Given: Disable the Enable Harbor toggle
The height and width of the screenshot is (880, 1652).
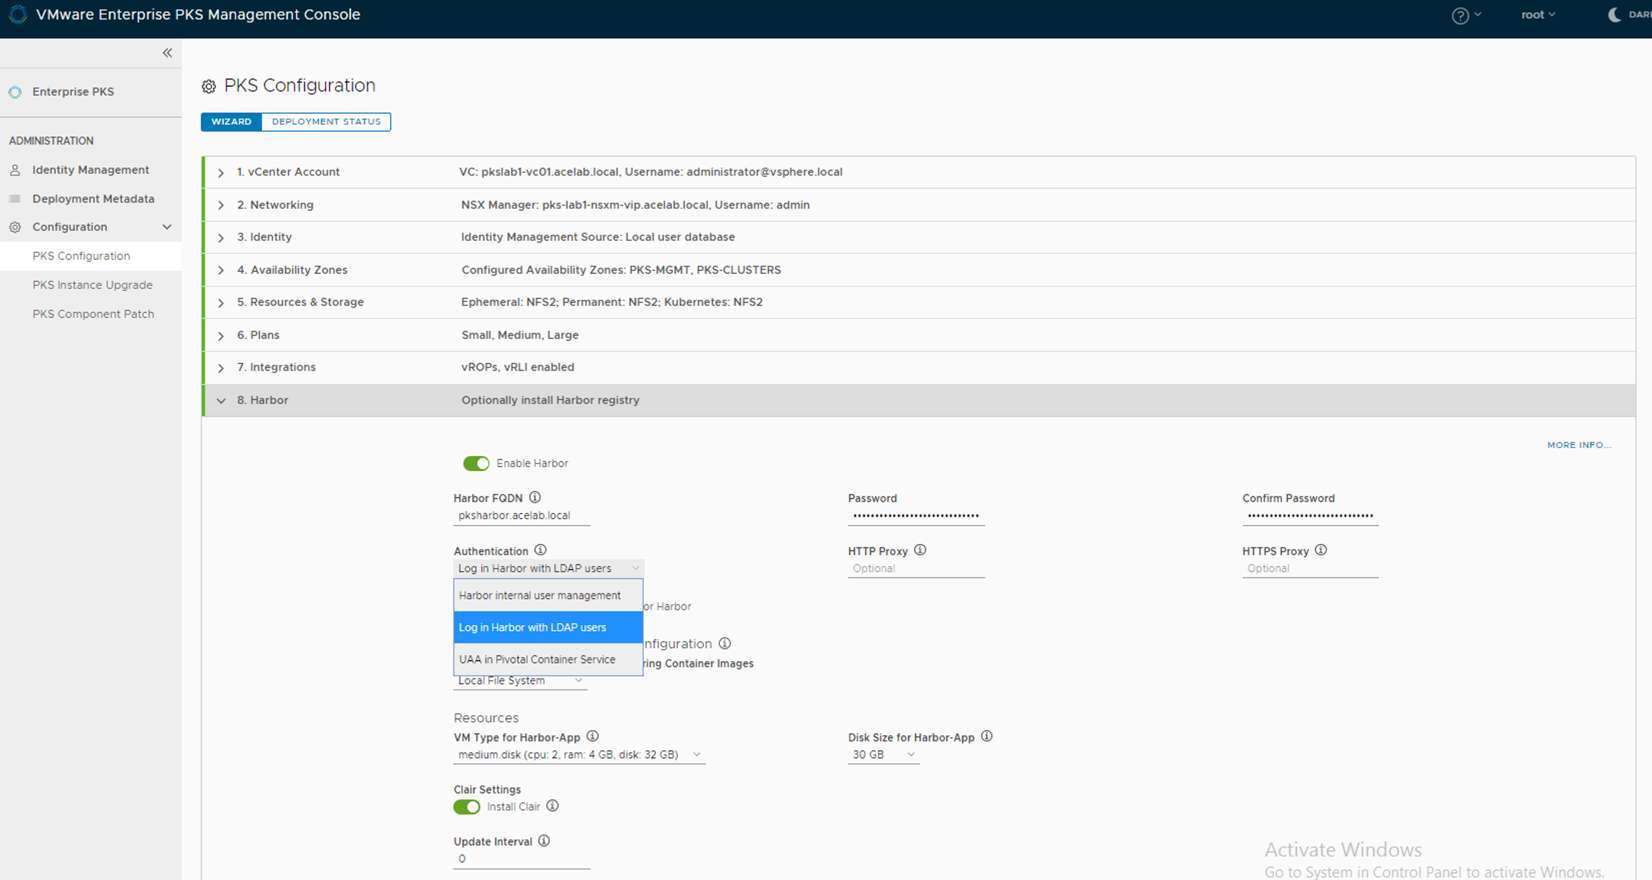Looking at the screenshot, I should click(x=476, y=463).
